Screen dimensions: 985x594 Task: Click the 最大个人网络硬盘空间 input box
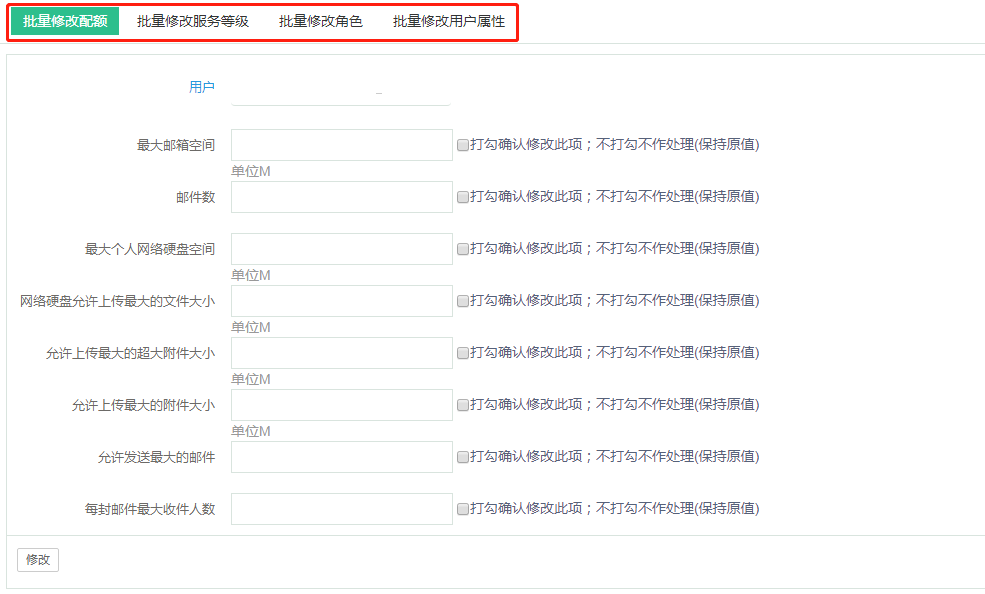[342, 249]
